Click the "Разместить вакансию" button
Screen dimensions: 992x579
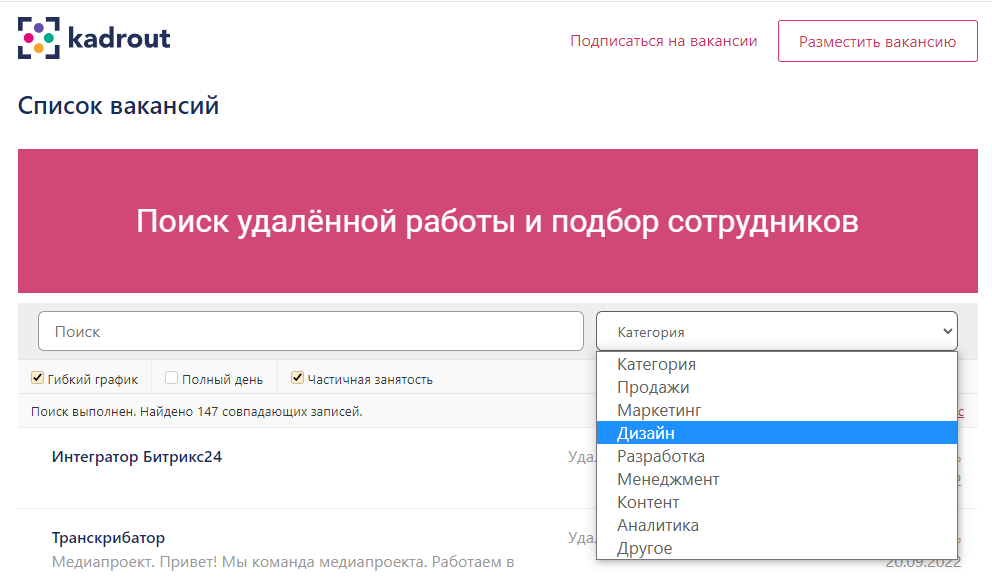point(877,41)
